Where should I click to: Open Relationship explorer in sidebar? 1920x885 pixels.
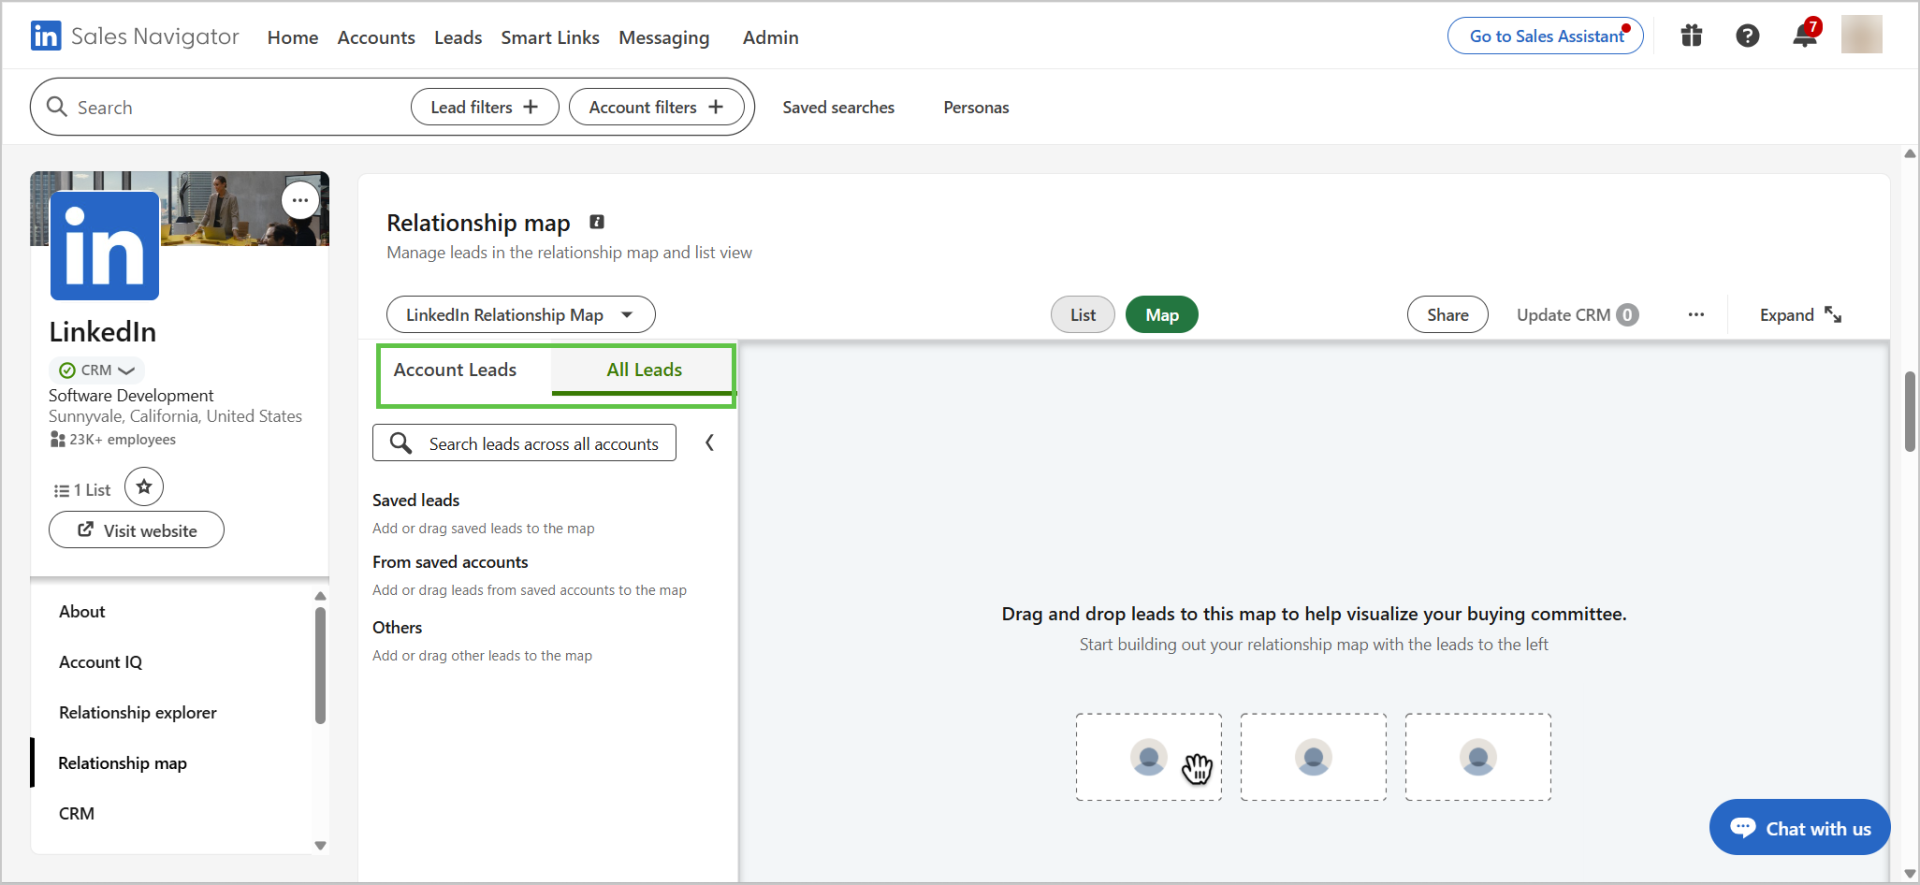[138, 712]
